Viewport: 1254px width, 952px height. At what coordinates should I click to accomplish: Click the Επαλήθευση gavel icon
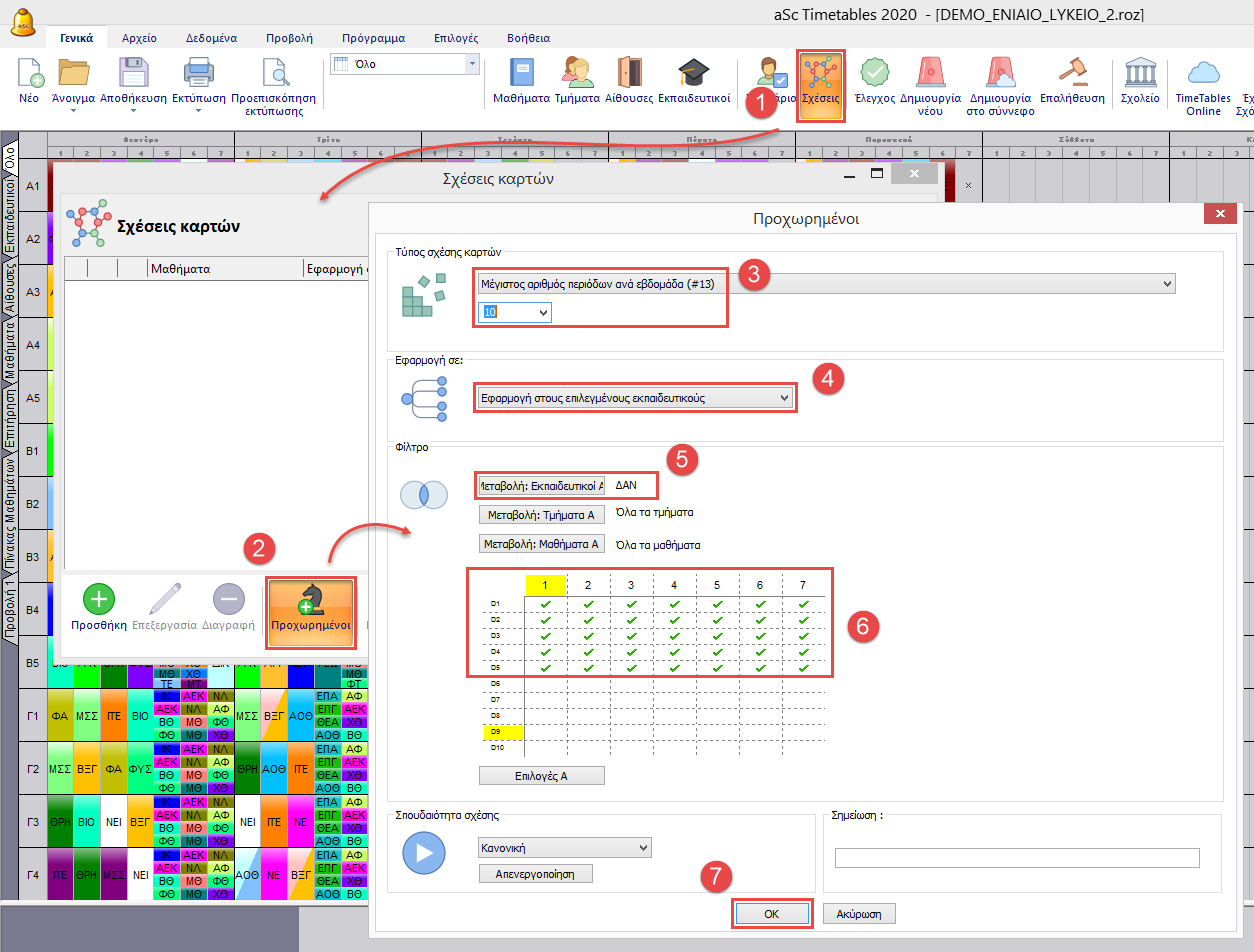1072,75
